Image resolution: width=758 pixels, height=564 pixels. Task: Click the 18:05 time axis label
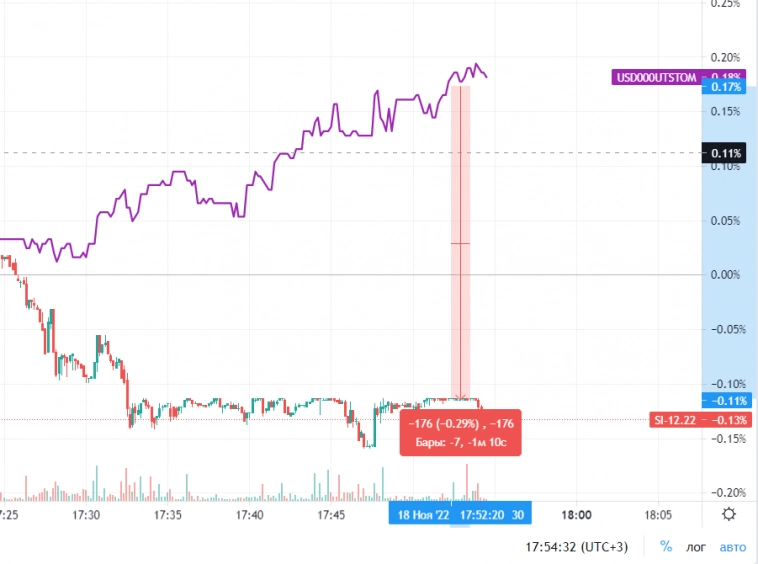tap(657, 514)
